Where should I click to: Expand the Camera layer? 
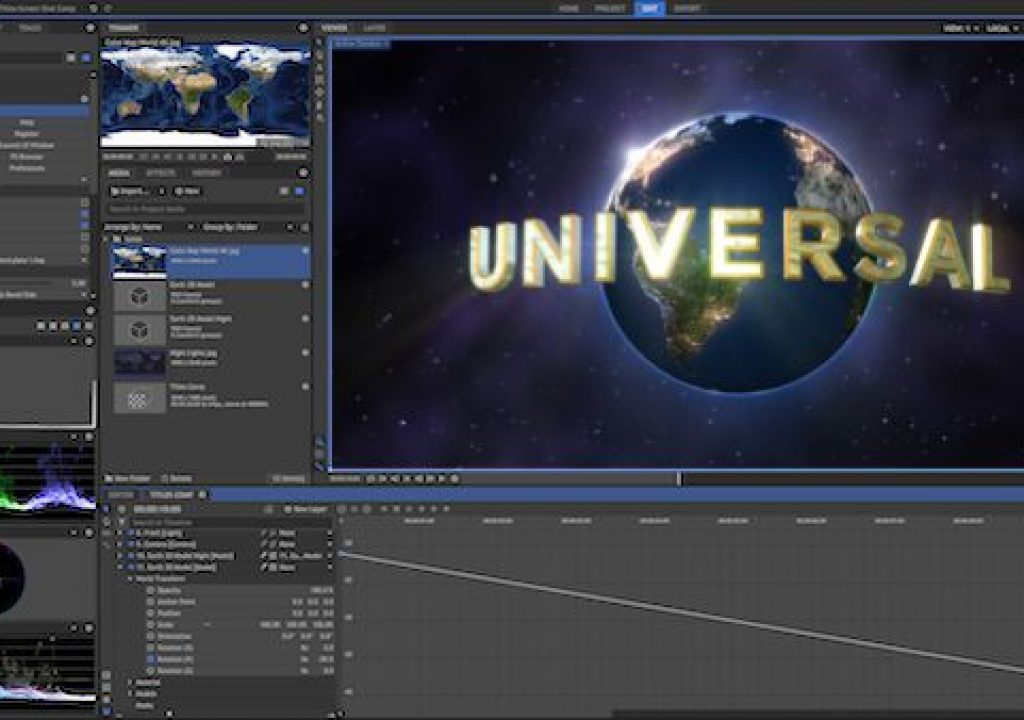tap(120, 544)
